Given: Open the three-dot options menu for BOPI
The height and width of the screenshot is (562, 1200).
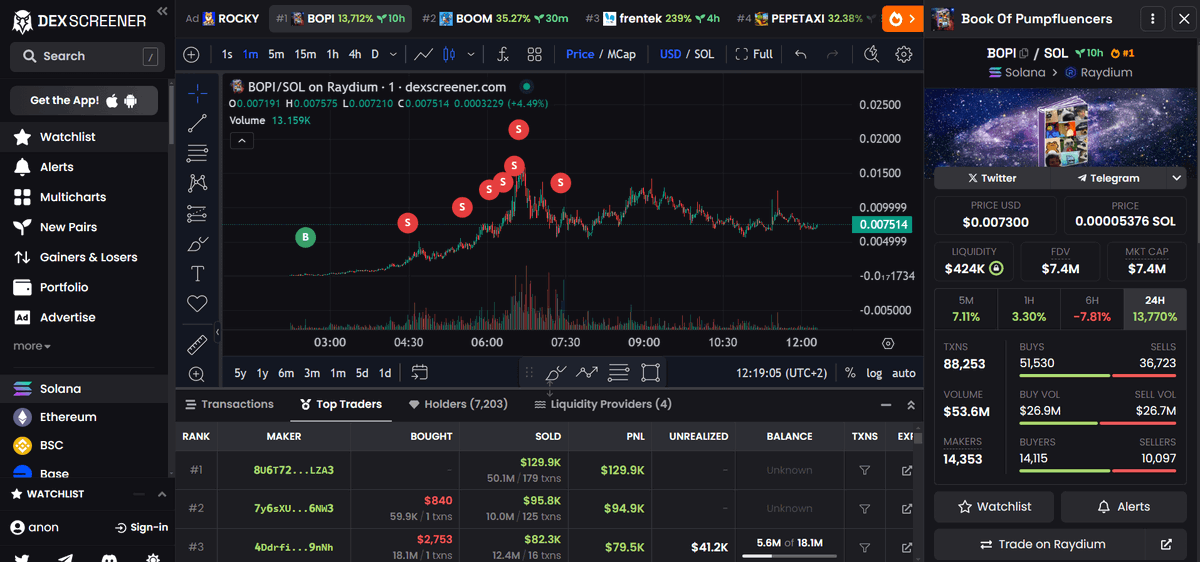Looking at the screenshot, I should [1153, 18].
